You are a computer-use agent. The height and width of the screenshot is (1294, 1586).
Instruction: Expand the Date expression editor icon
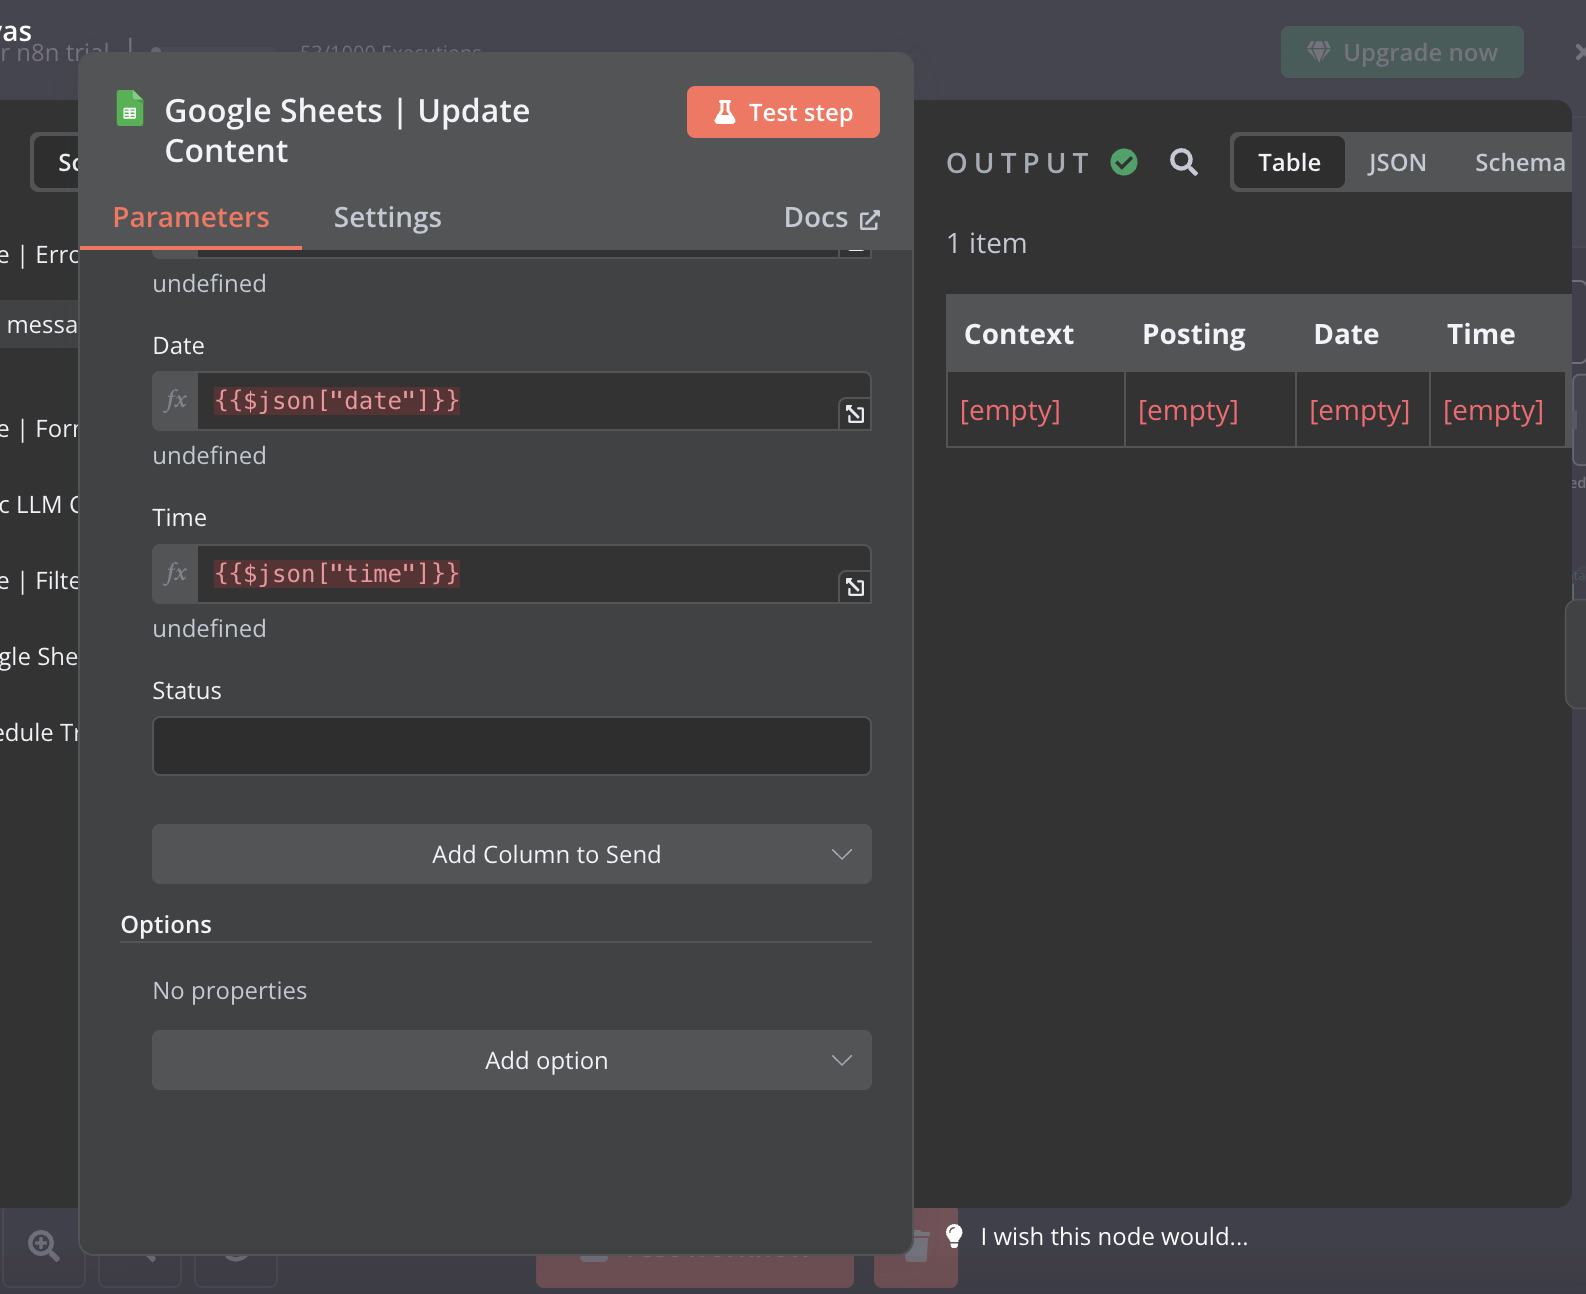pos(855,414)
